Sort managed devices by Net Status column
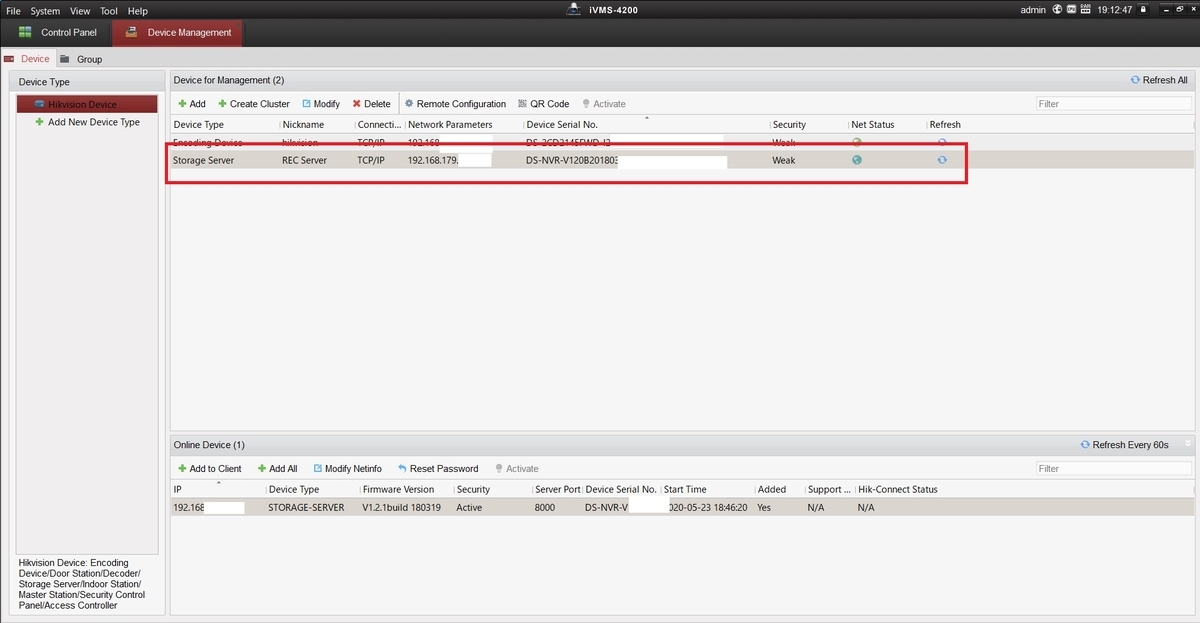Viewport: 1200px width, 623px height. [x=873, y=125]
